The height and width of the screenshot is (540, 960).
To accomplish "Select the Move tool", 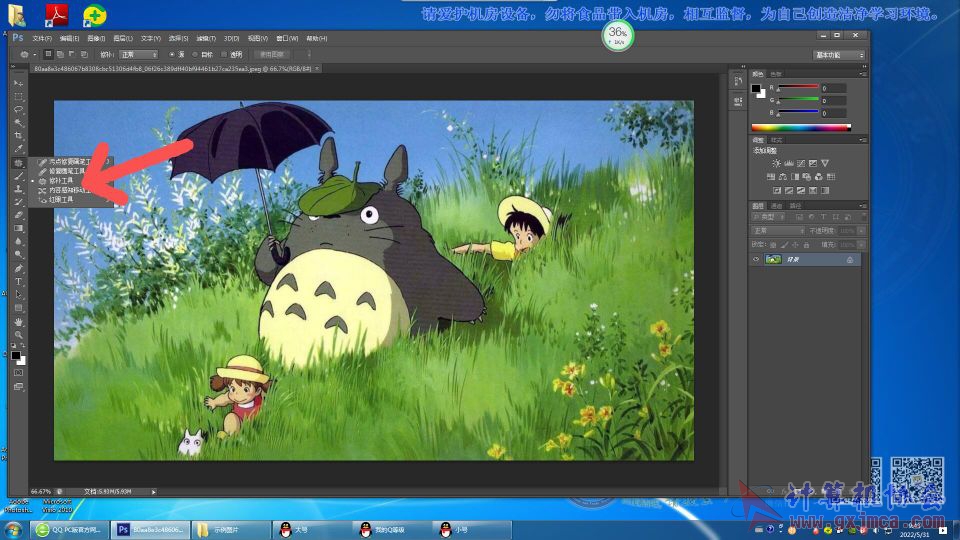I will 18,83.
